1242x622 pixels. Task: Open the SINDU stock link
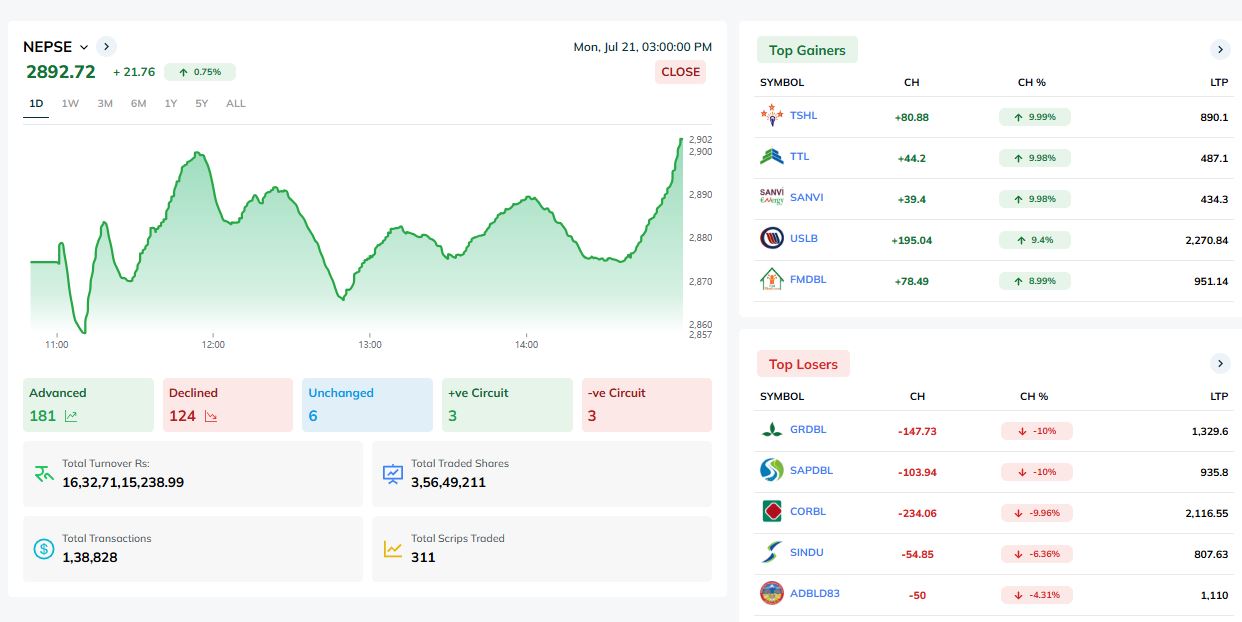tap(806, 553)
